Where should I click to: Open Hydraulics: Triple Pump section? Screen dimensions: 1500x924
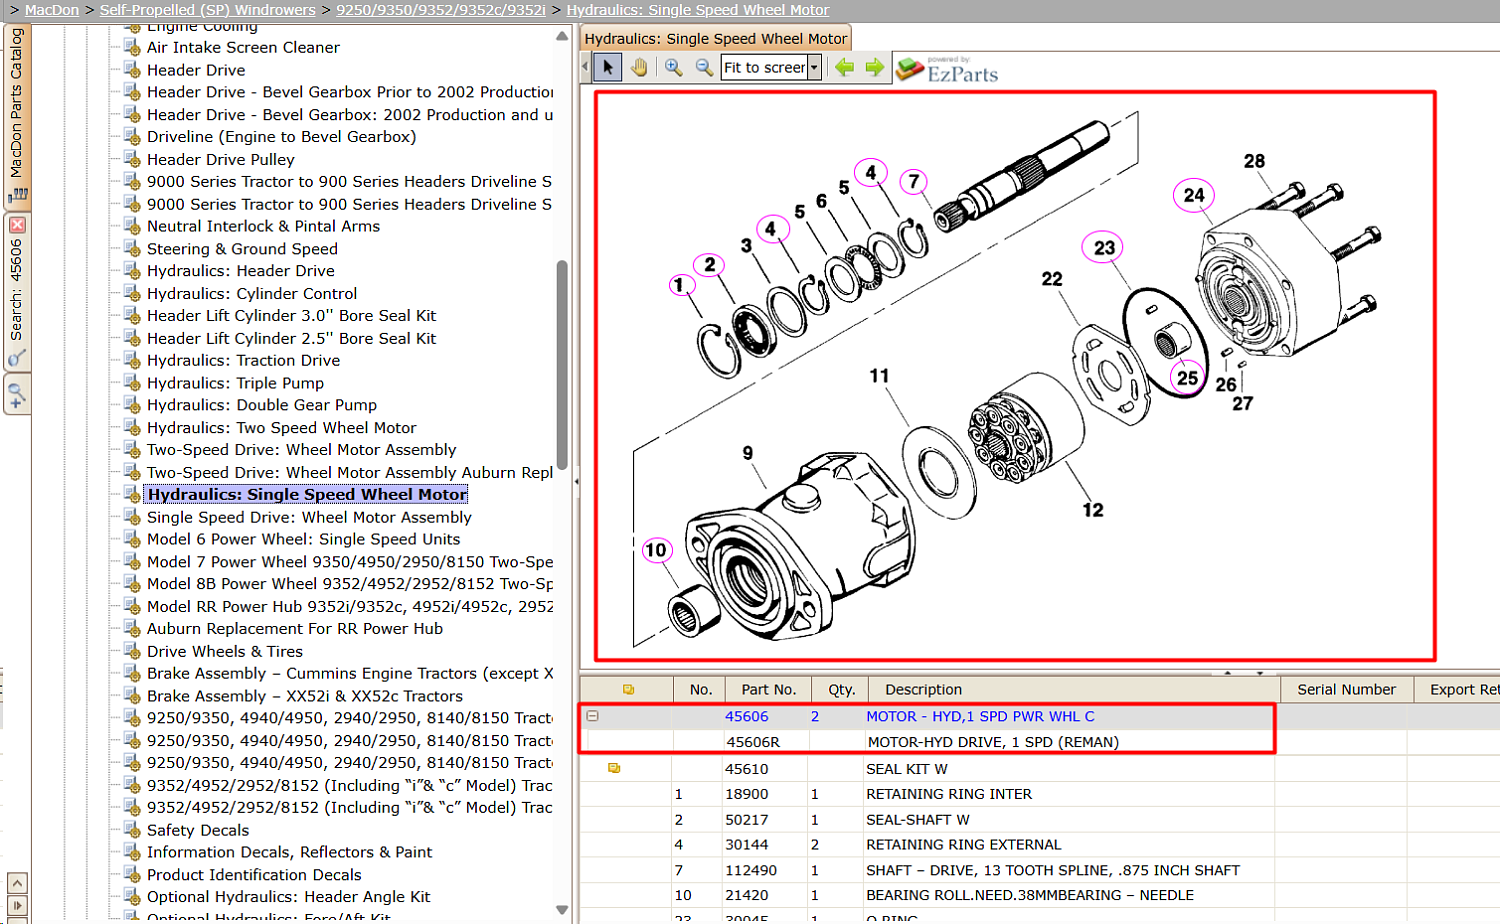pyautogui.click(x=235, y=383)
